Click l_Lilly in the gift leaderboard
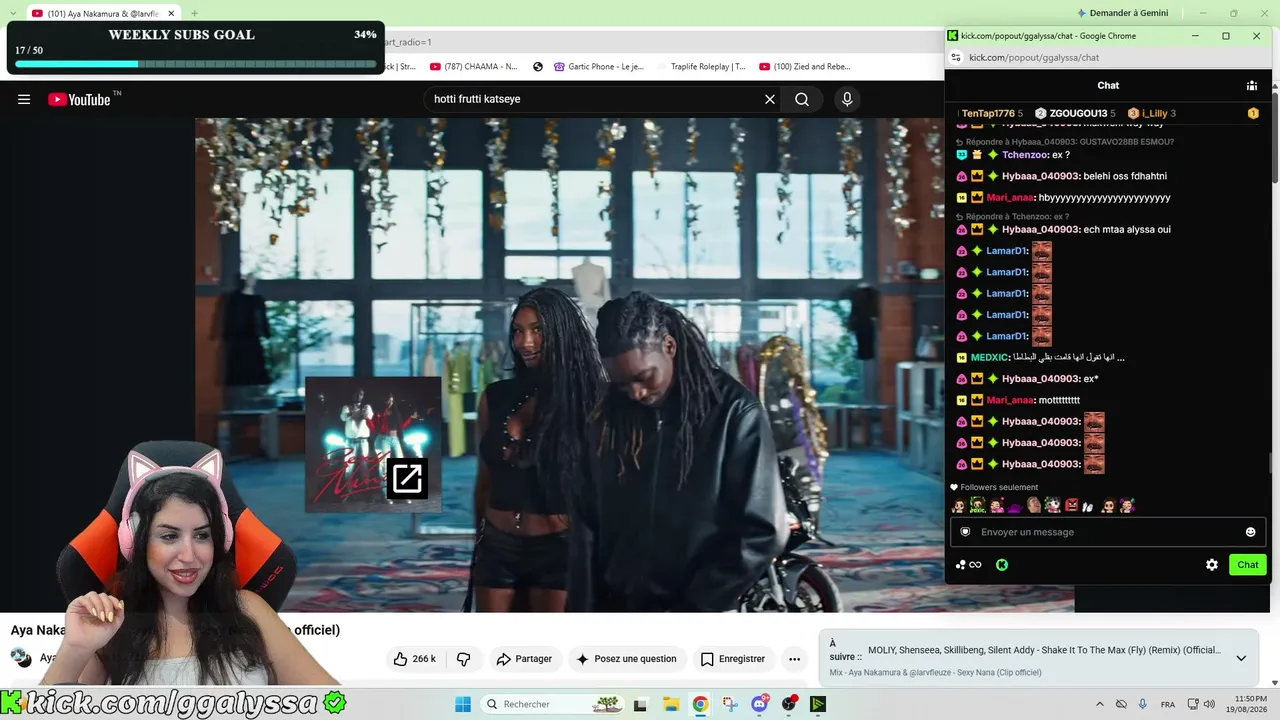The image size is (1280, 720). click(1151, 114)
